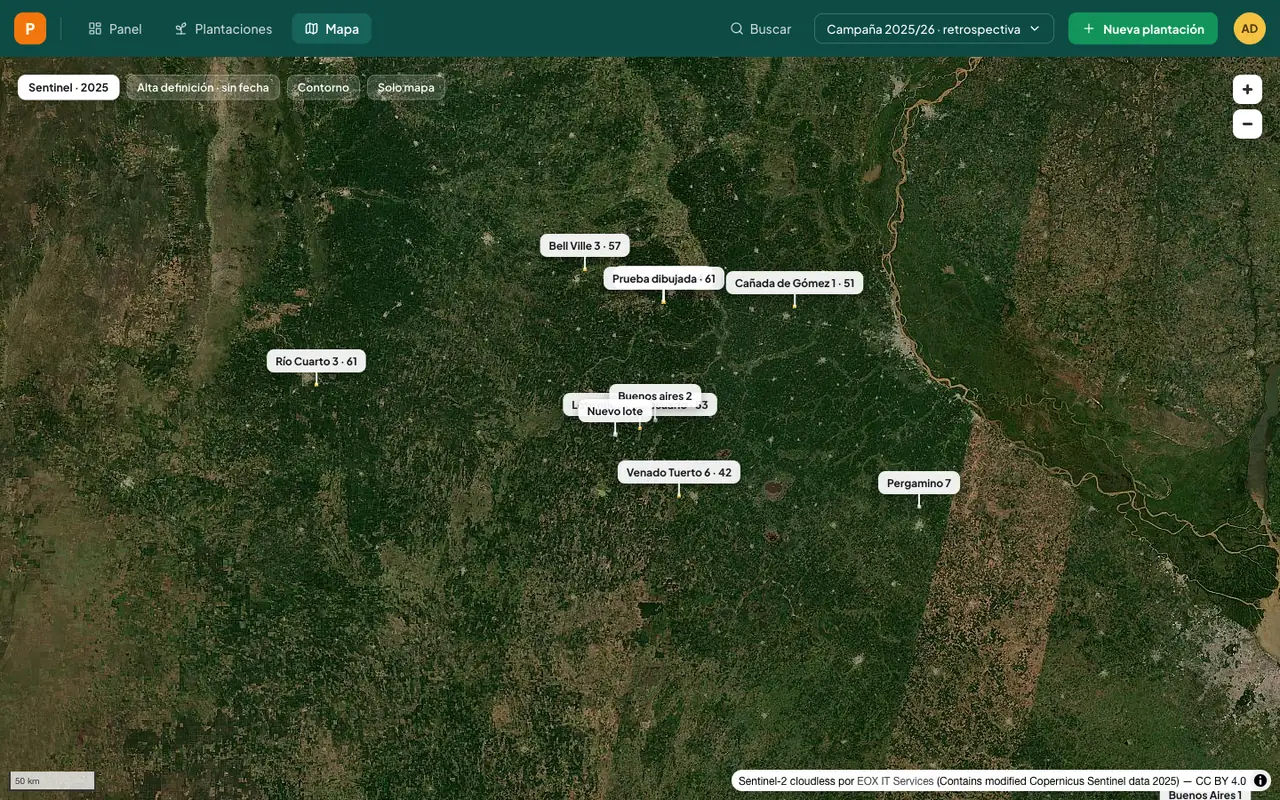Select the Nuevo lote map label

[x=615, y=411]
